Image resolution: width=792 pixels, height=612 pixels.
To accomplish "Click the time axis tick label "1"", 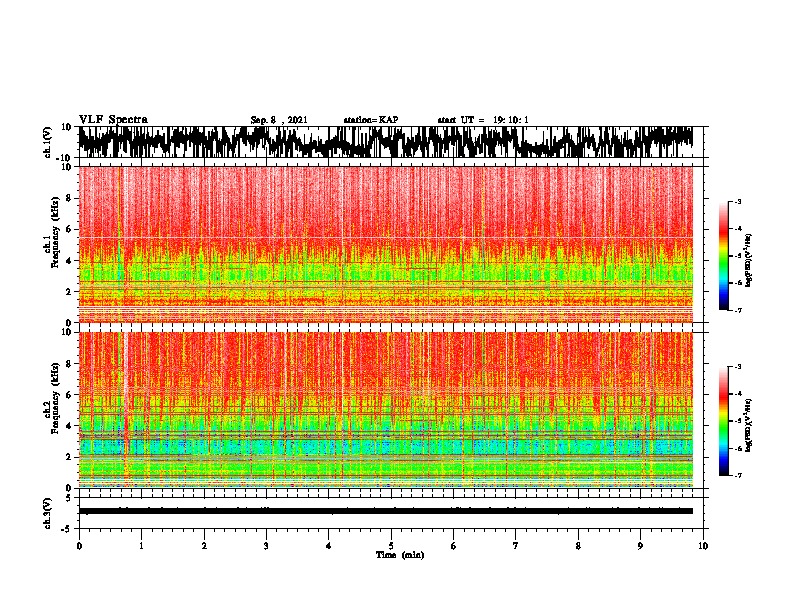I will 141,546.
